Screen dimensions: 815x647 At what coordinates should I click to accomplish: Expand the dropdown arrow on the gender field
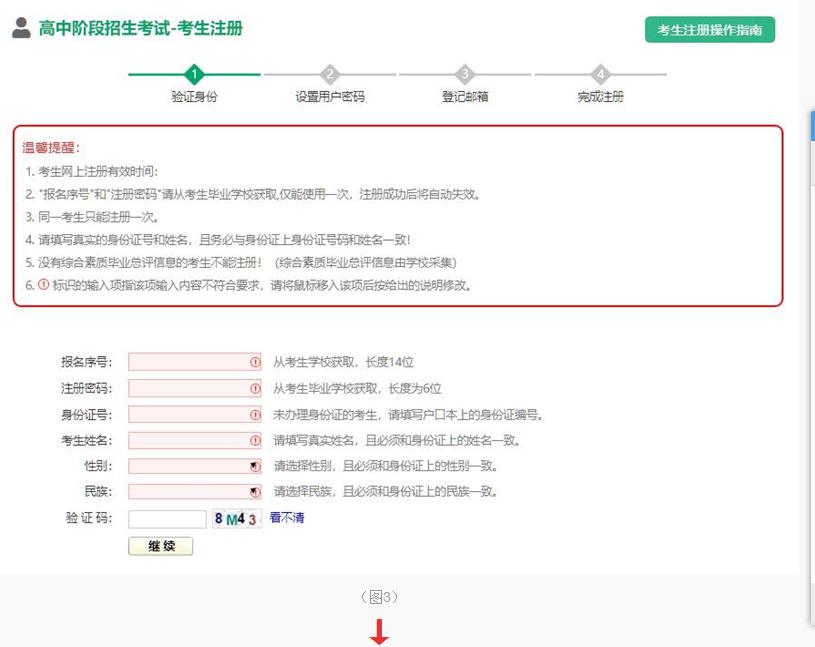(252, 466)
